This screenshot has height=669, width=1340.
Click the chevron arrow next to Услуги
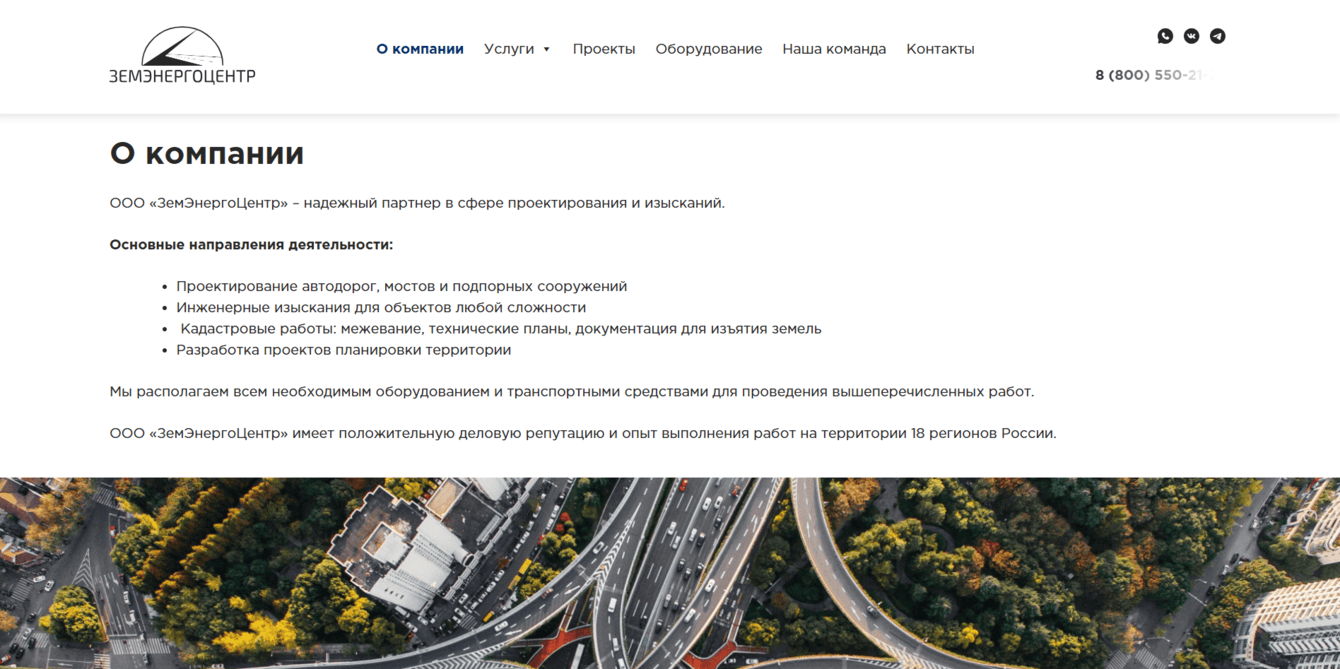[x=546, y=49]
